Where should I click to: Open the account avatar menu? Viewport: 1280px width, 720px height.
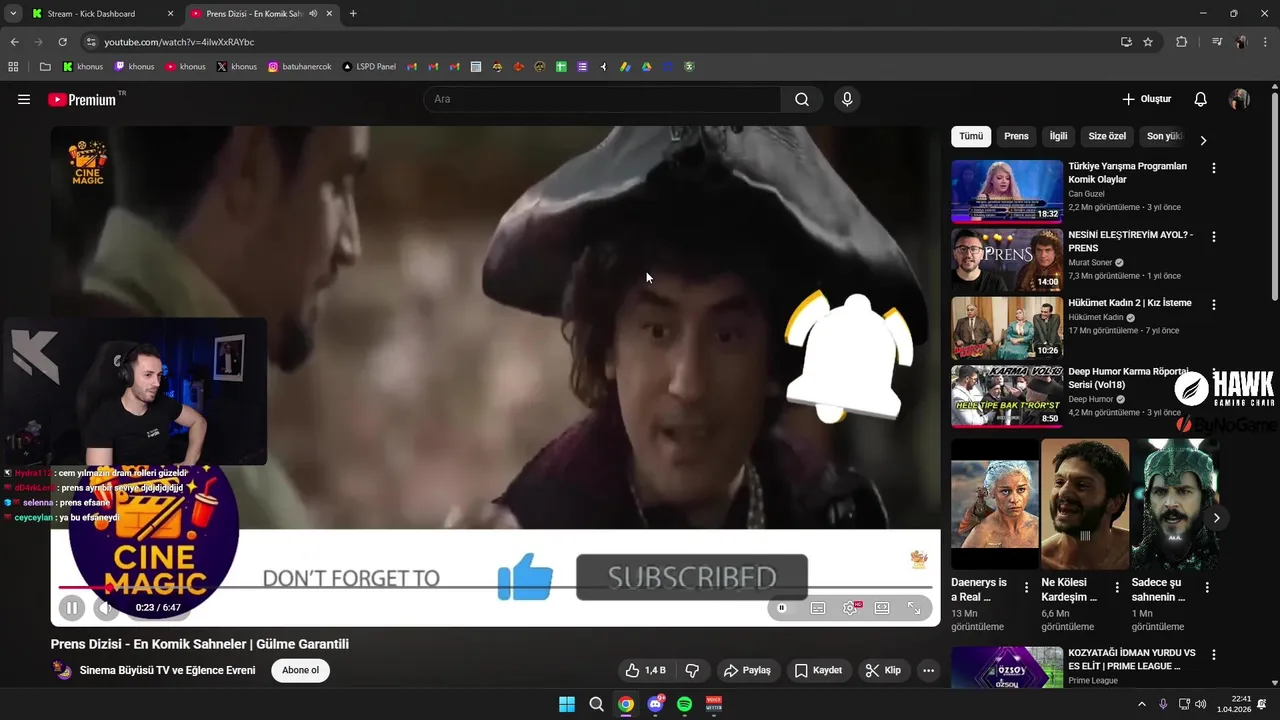[1239, 99]
